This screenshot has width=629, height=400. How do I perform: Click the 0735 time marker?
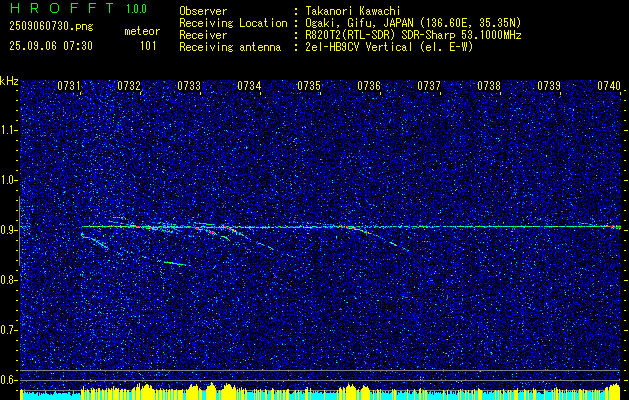[309, 85]
